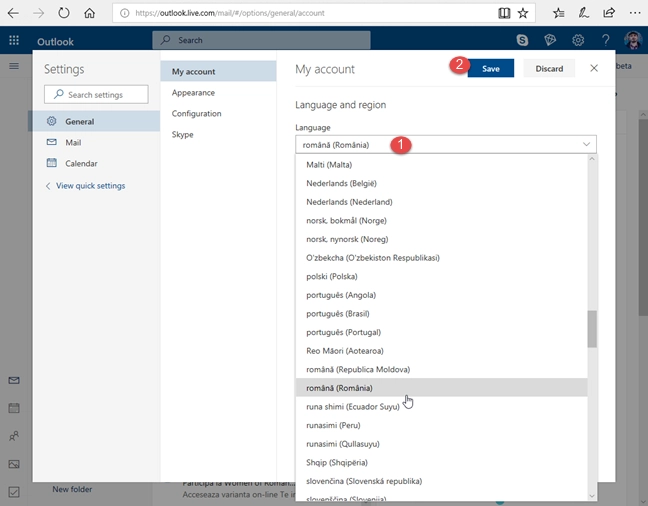This screenshot has height=506, width=648.
Task: Choose polski (Polska) language
Action: [x=441, y=276]
